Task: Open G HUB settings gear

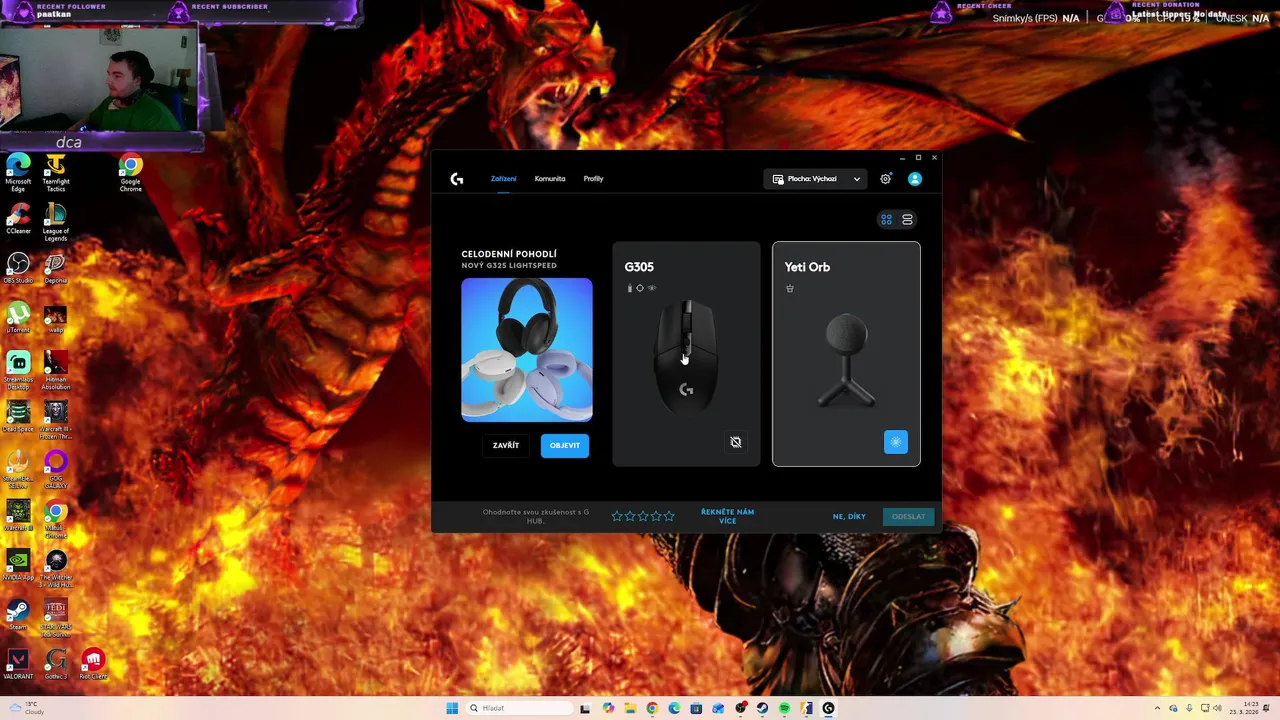Action: [x=885, y=179]
